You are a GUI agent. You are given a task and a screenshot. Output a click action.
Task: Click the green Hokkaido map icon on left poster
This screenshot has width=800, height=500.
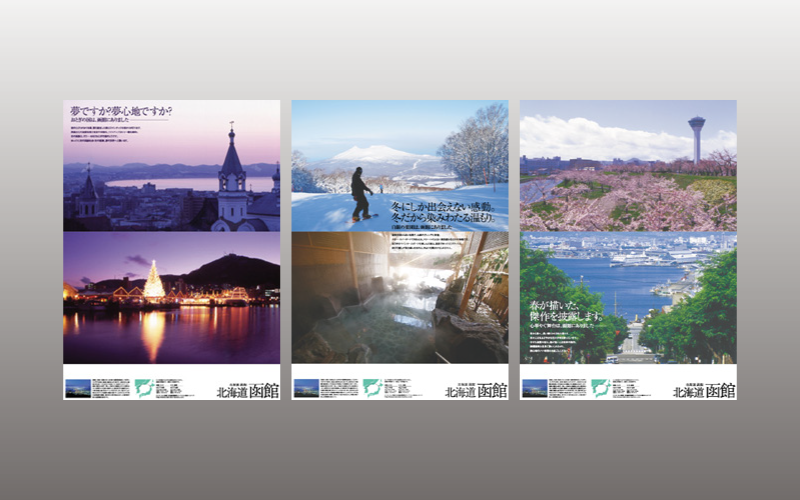pyautogui.click(x=143, y=388)
